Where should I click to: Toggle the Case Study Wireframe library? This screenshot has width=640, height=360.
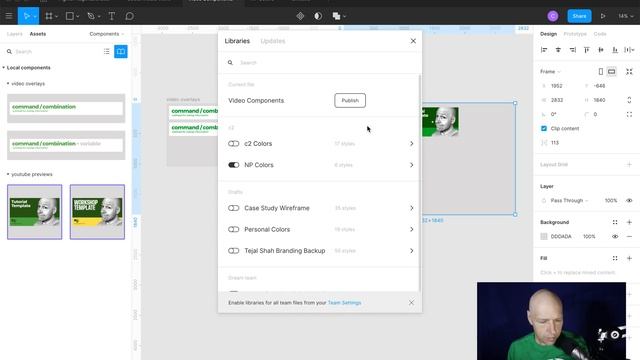[x=233, y=208]
